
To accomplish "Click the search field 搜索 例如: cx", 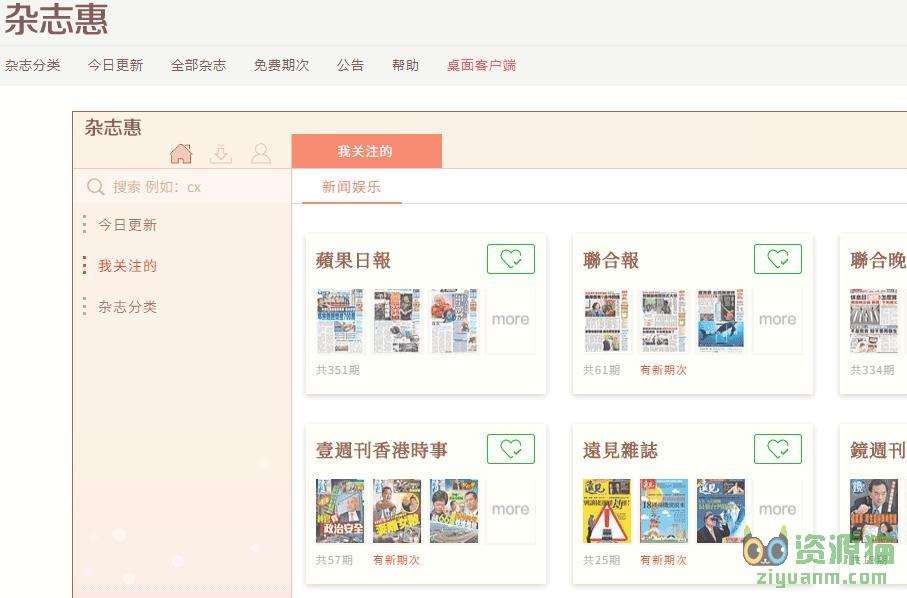I will pyautogui.click(x=182, y=187).
